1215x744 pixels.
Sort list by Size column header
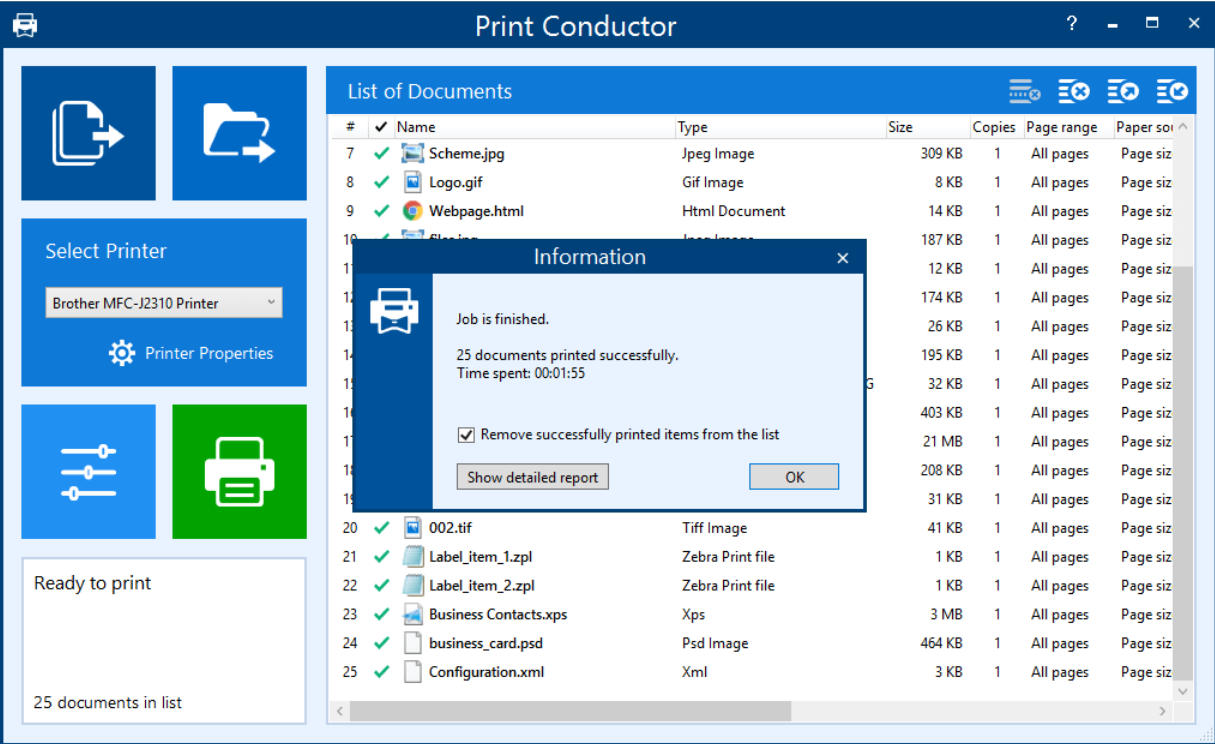tap(900, 127)
